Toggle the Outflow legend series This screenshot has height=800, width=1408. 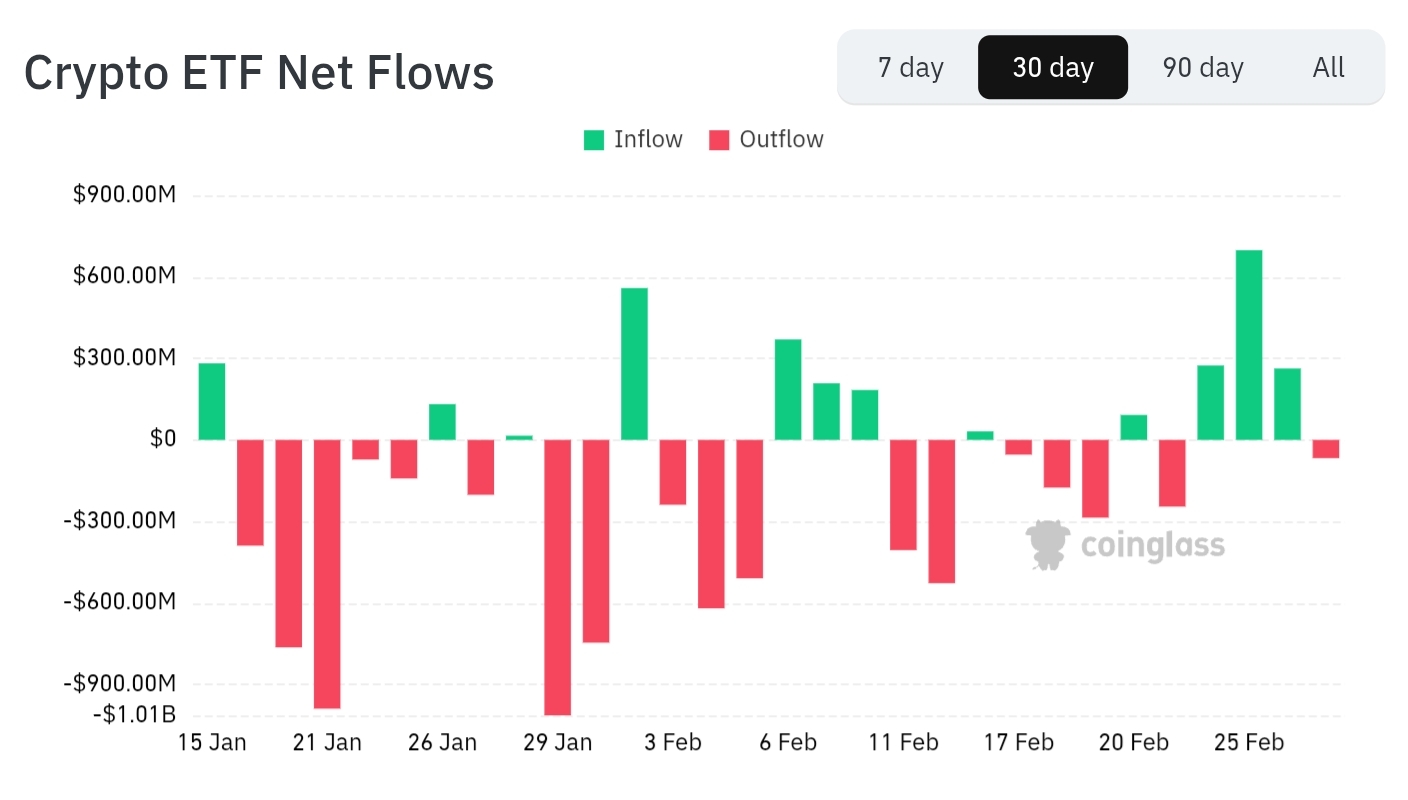(781, 140)
